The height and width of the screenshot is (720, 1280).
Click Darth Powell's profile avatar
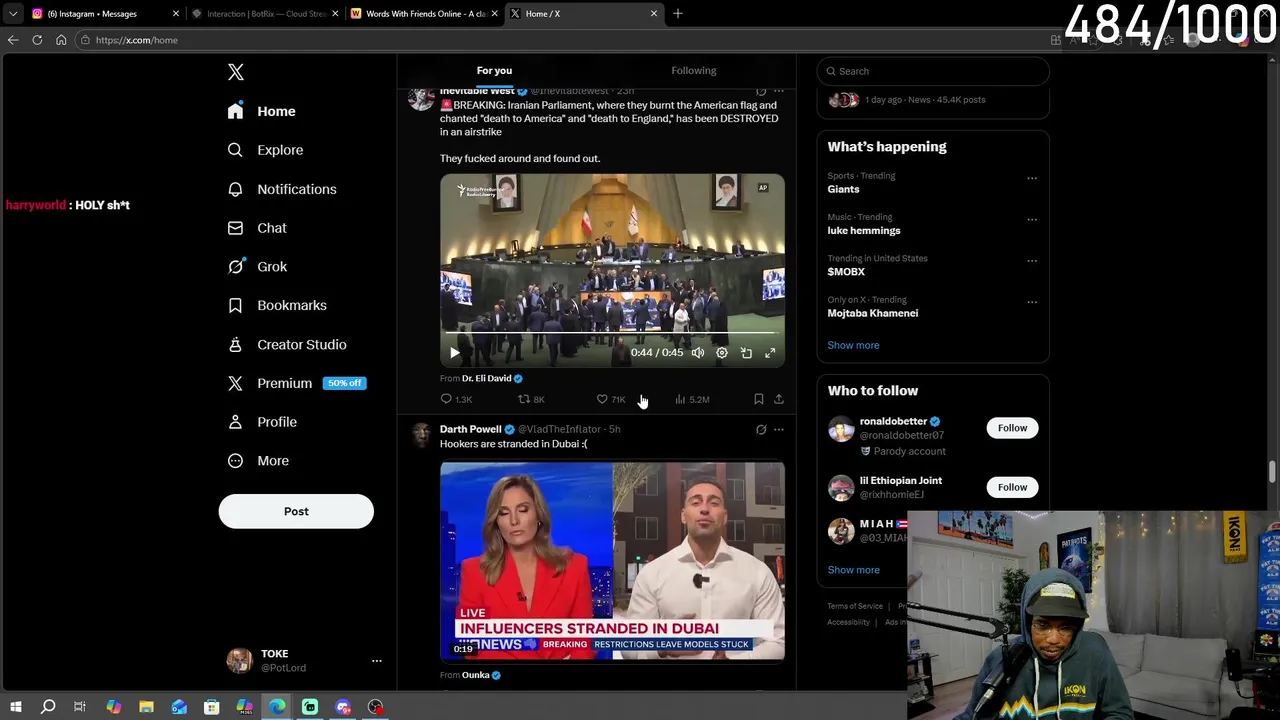tap(422, 435)
